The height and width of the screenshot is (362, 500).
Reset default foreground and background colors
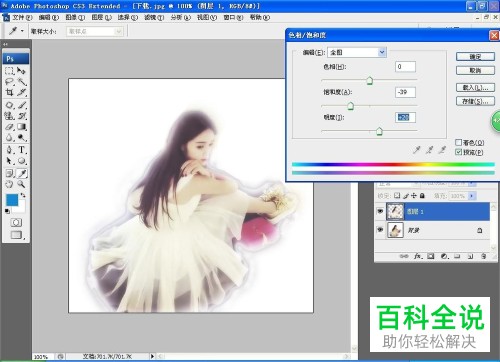point(7,211)
